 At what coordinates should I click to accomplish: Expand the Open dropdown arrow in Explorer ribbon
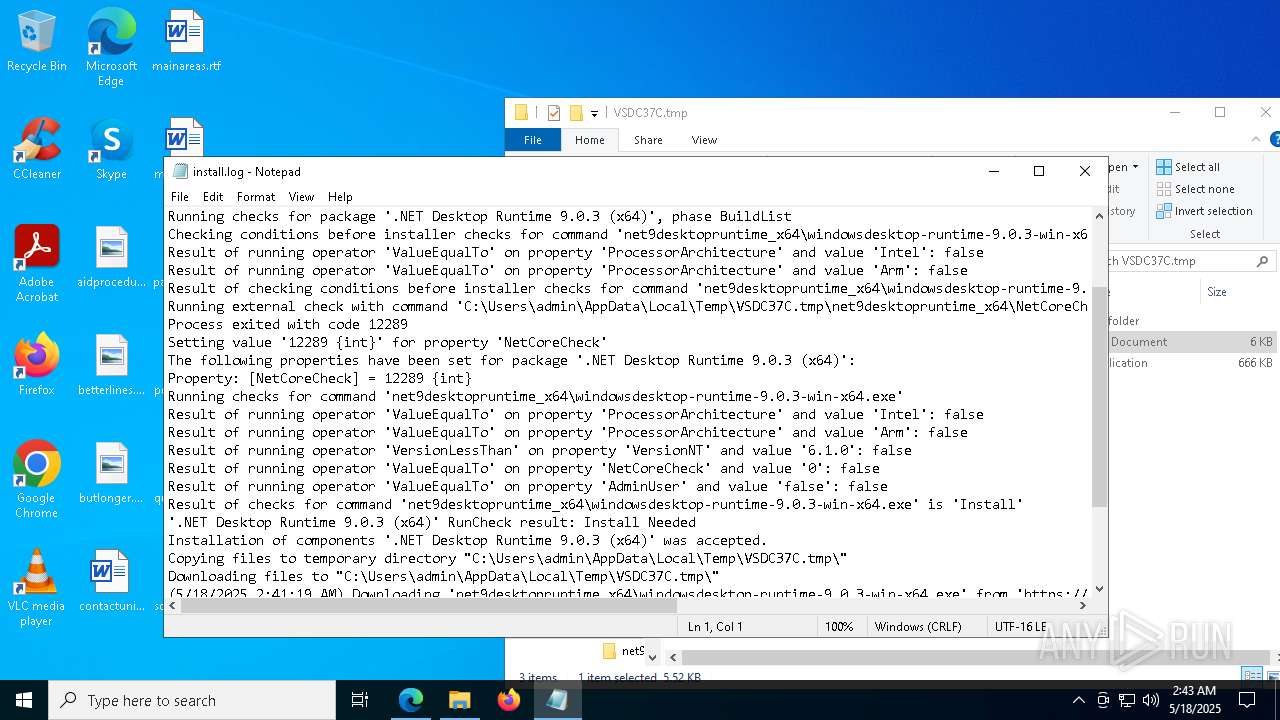(1135, 167)
